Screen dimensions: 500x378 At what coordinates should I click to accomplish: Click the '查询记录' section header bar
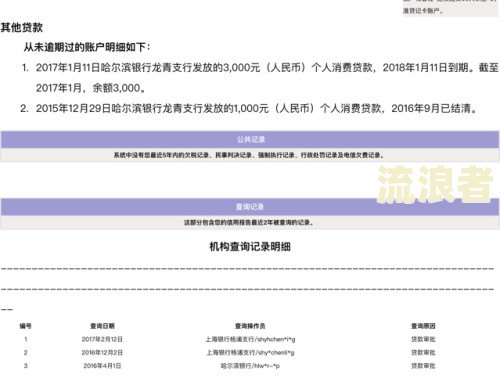(250, 207)
